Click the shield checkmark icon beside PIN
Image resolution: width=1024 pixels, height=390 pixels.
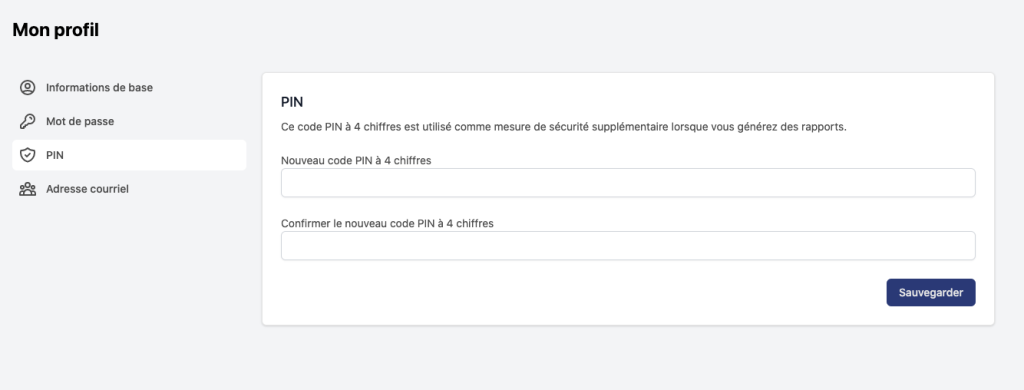point(27,155)
